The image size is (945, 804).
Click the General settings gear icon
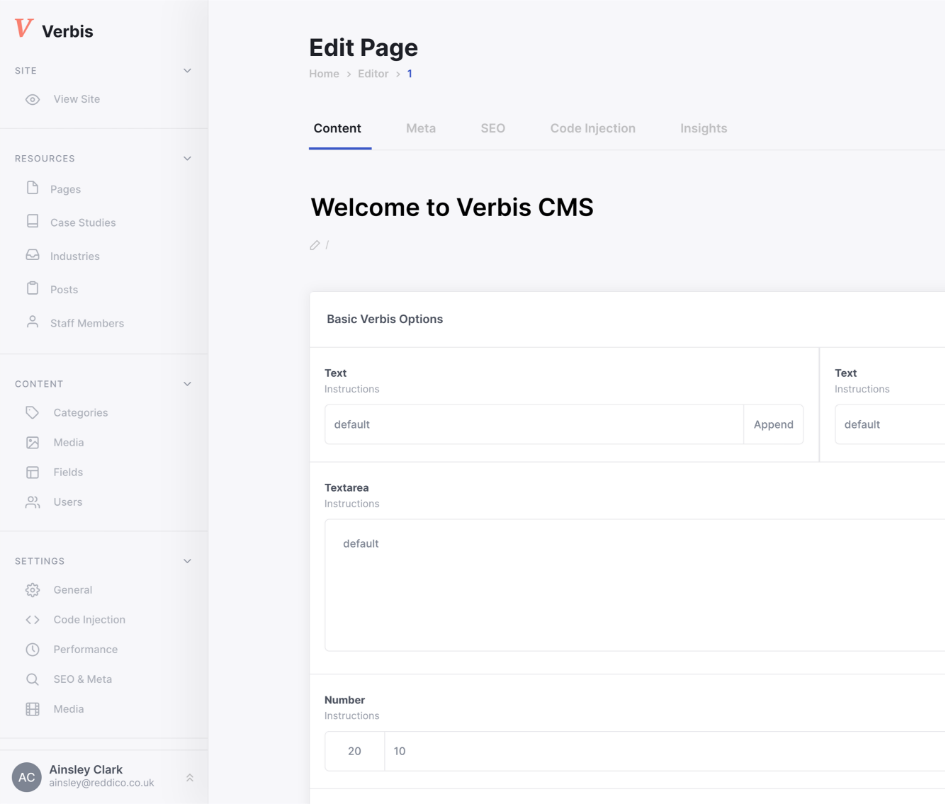pos(33,590)
